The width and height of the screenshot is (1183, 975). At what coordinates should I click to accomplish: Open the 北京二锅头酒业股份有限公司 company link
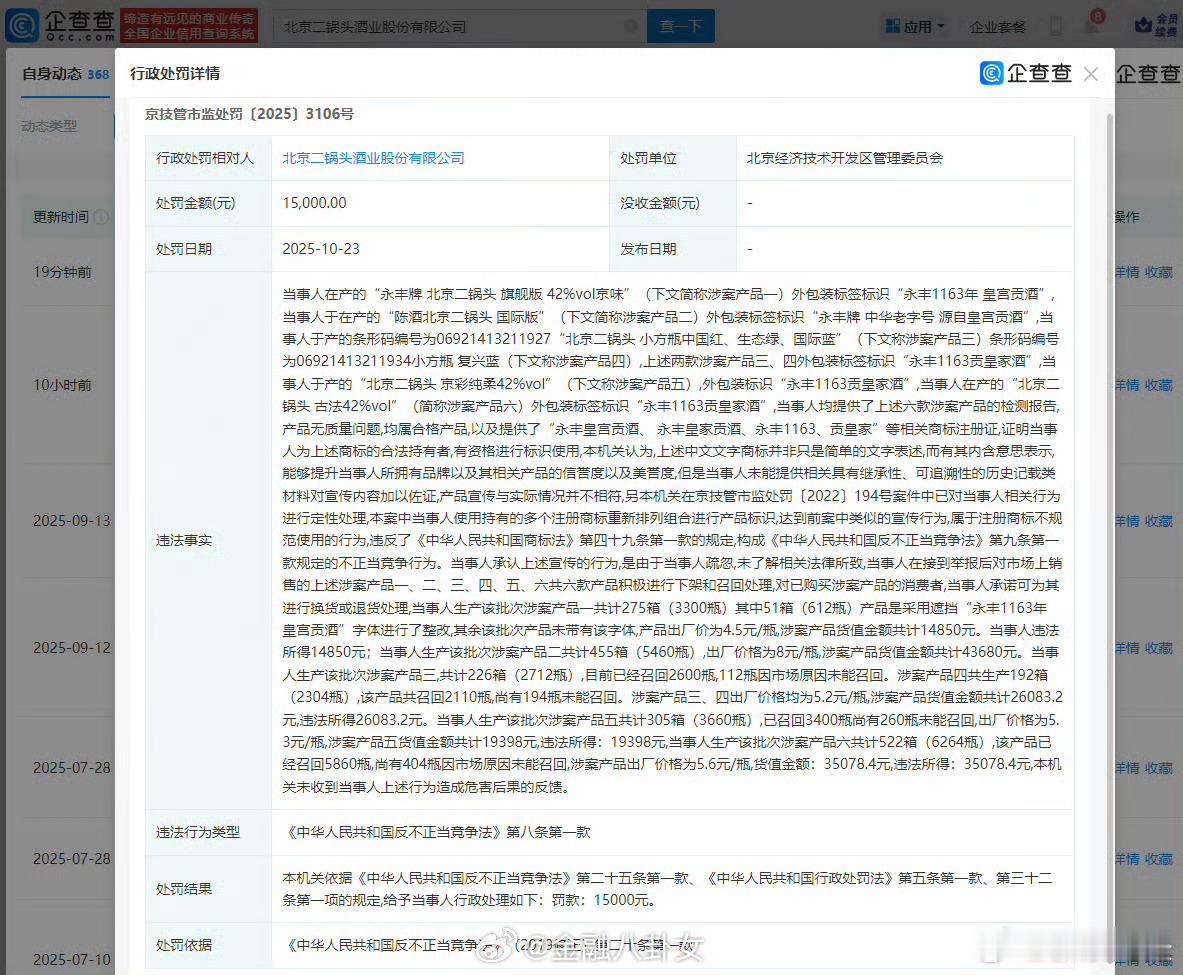pyautogui.click(x=373, y=158)
